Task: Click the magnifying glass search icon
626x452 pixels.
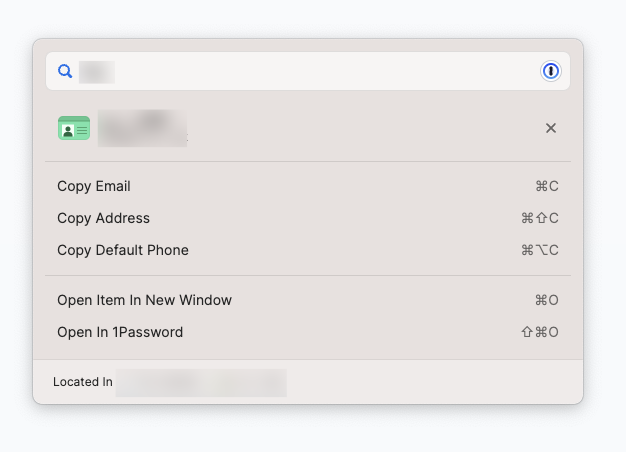Action: [x=65, y=71]
